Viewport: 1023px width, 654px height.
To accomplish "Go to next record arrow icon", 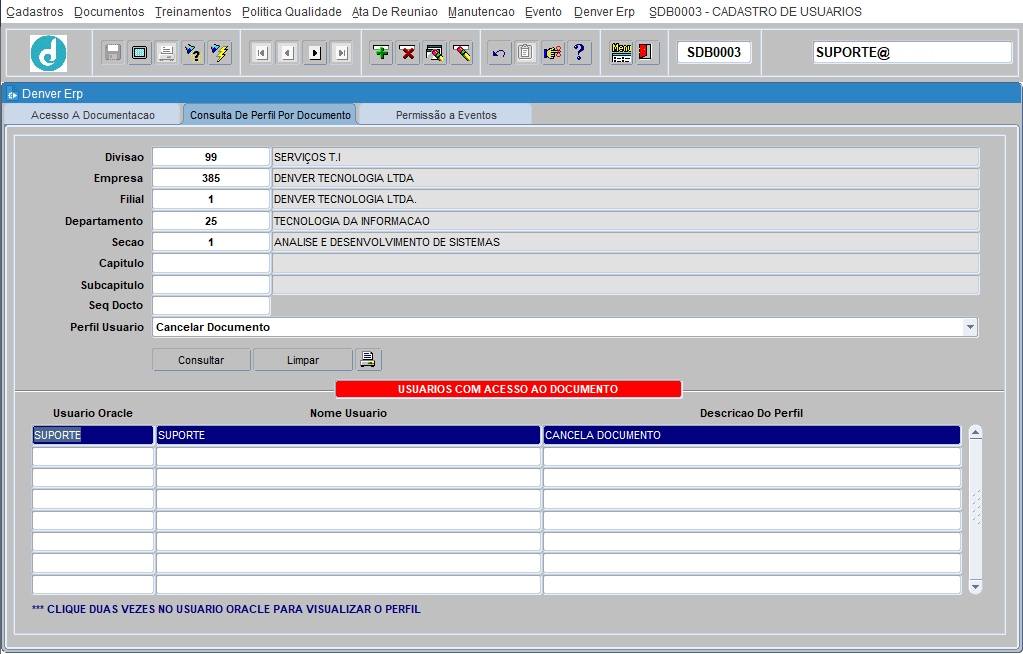I will point(314,53).
